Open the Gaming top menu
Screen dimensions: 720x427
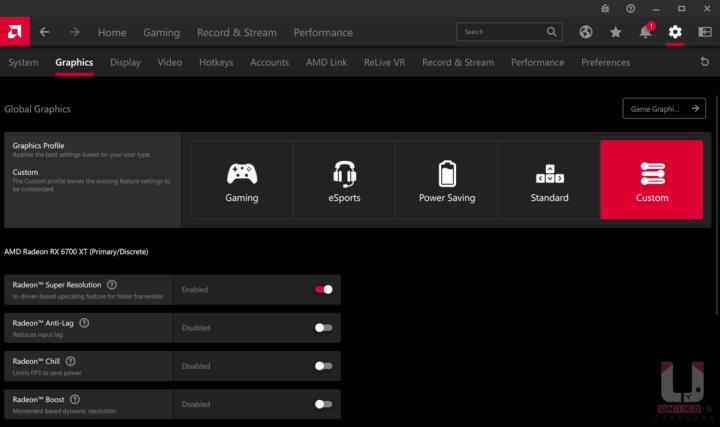(x=162, y=33)
